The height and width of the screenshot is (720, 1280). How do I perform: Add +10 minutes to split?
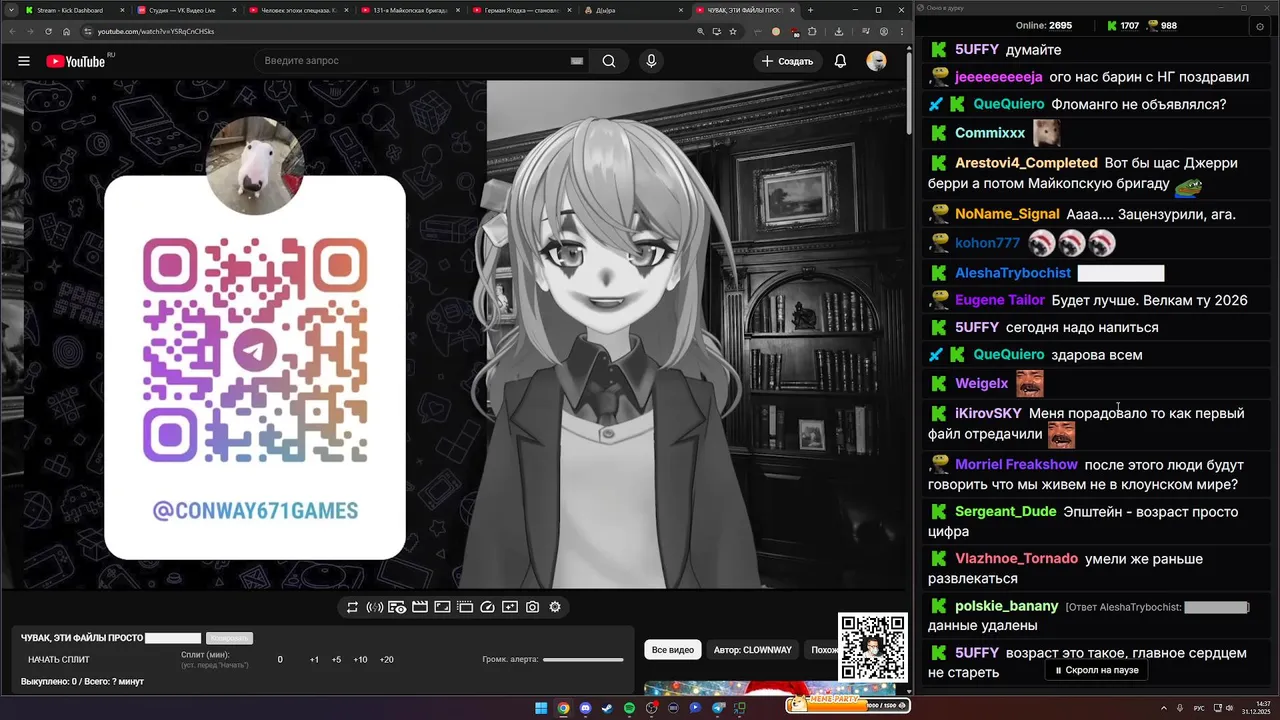360,659
